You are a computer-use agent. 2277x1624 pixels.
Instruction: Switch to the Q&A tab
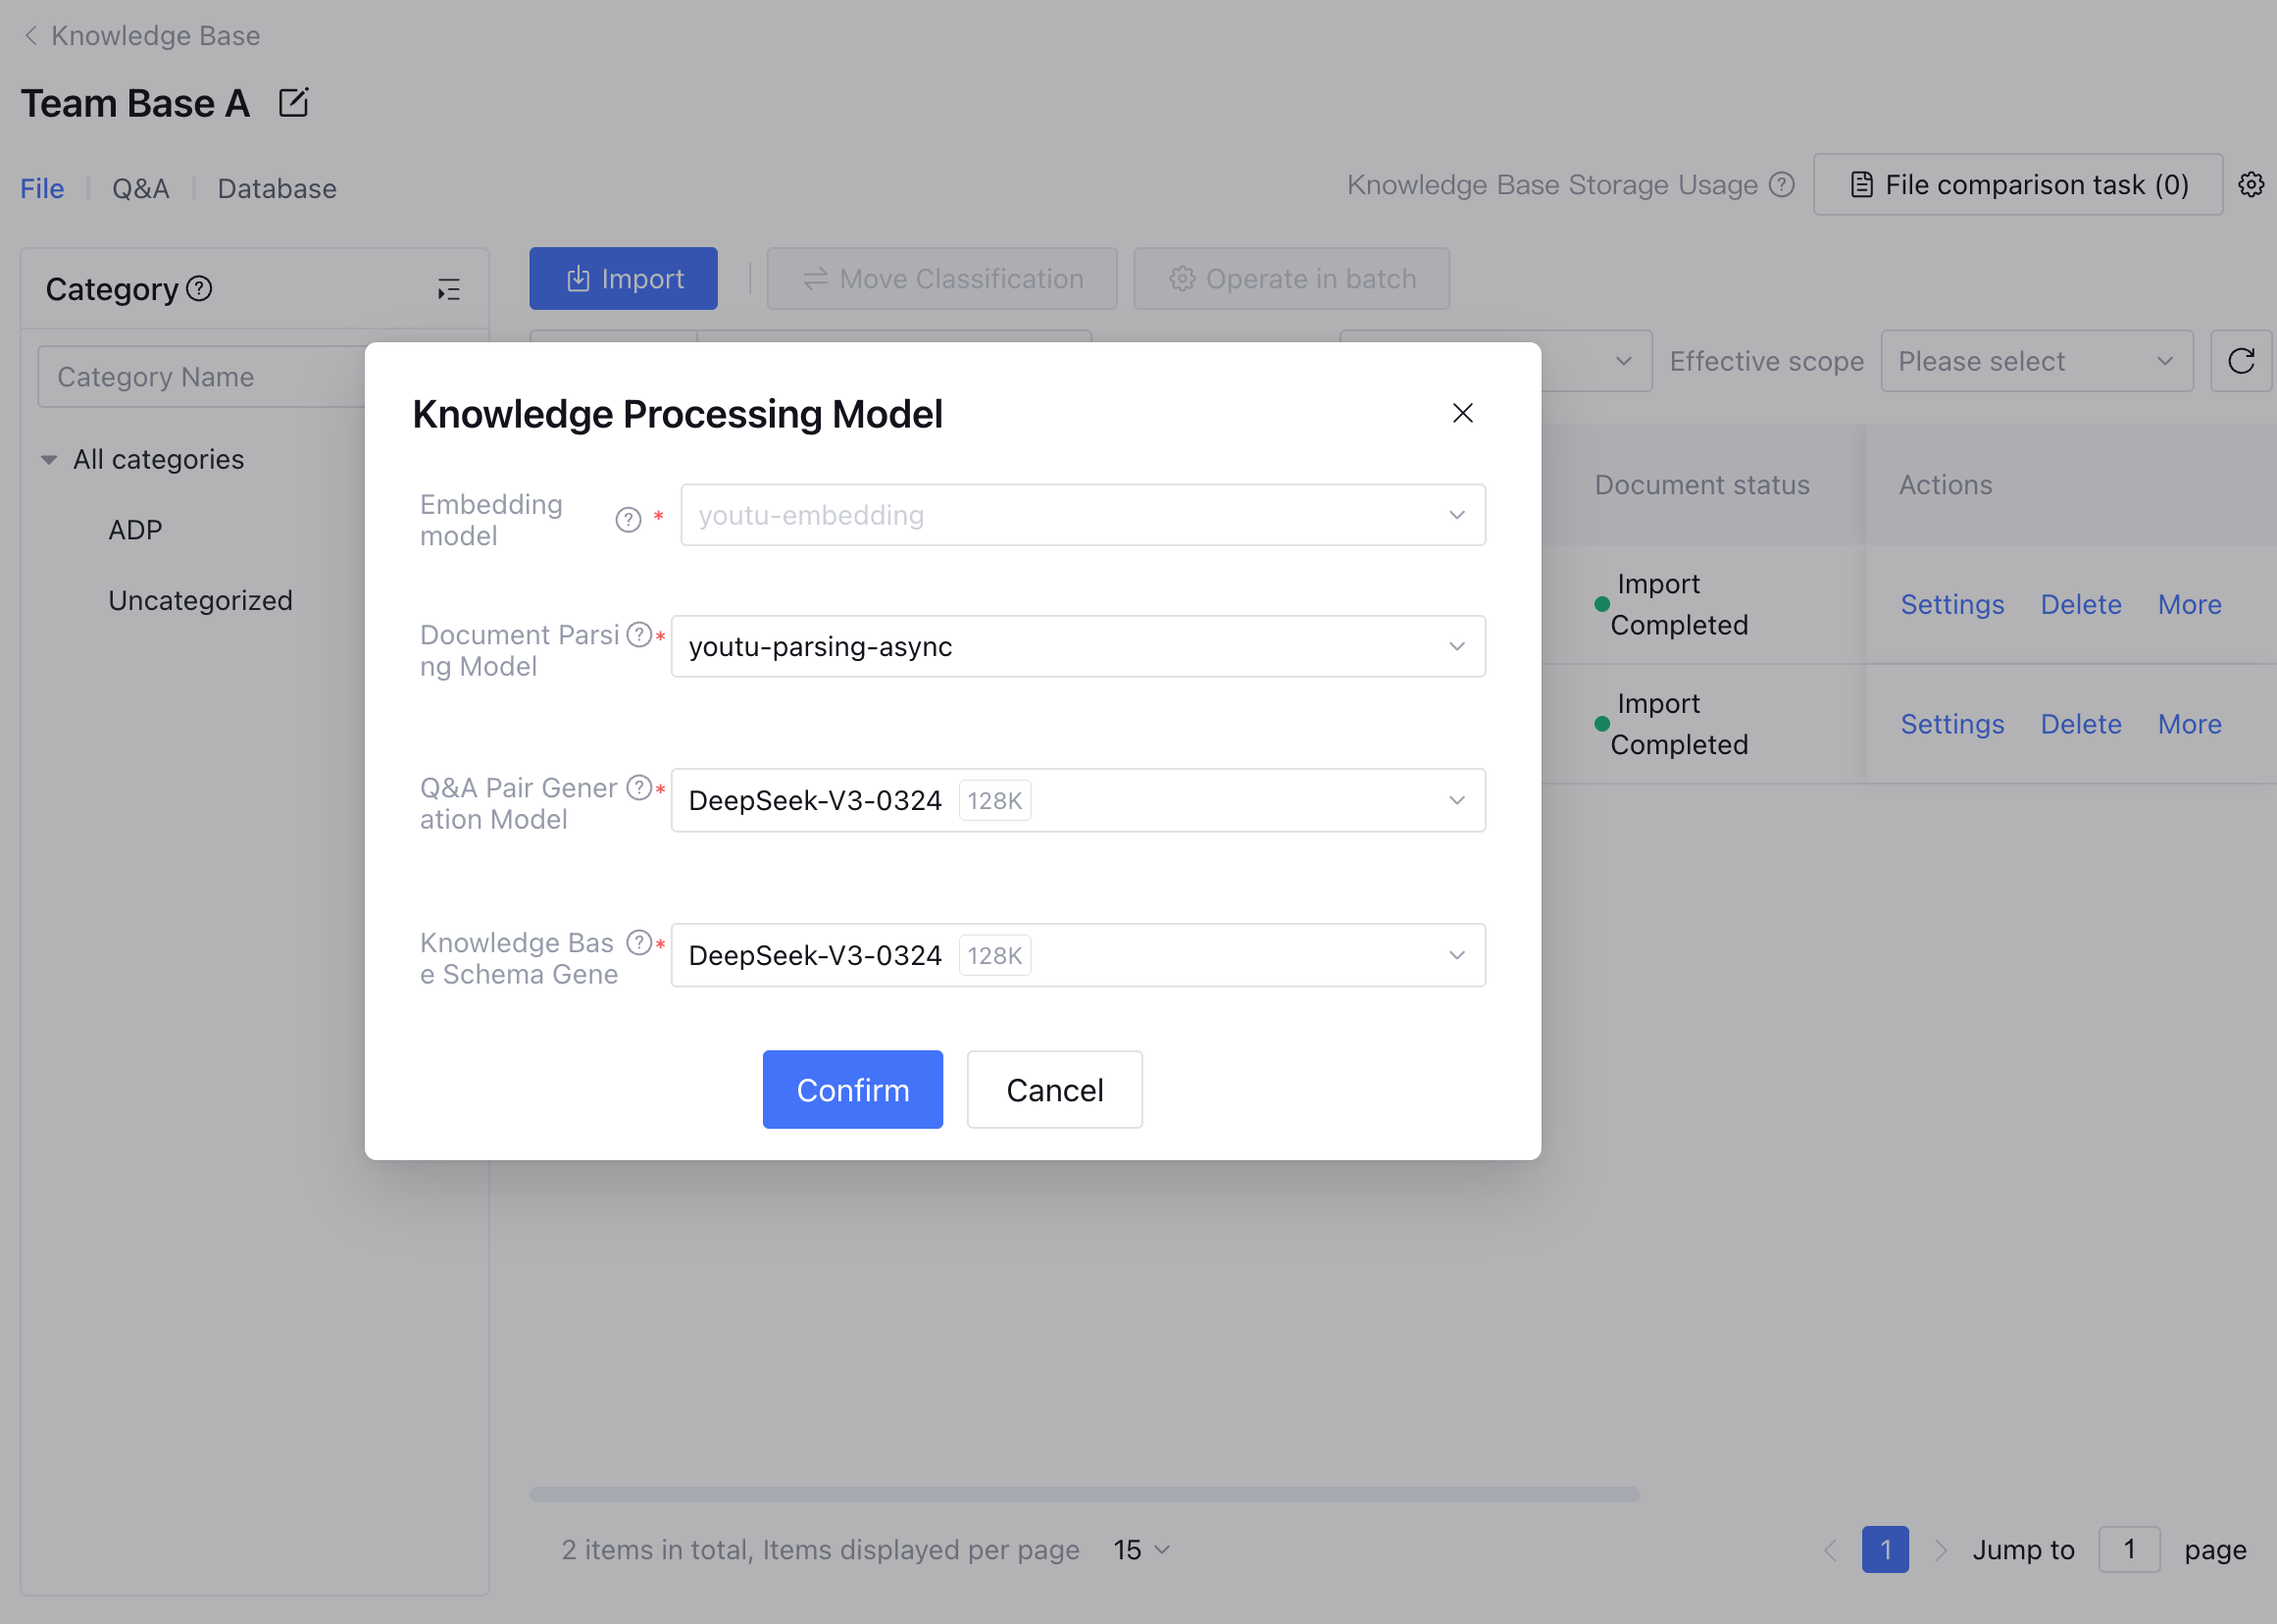140,189
